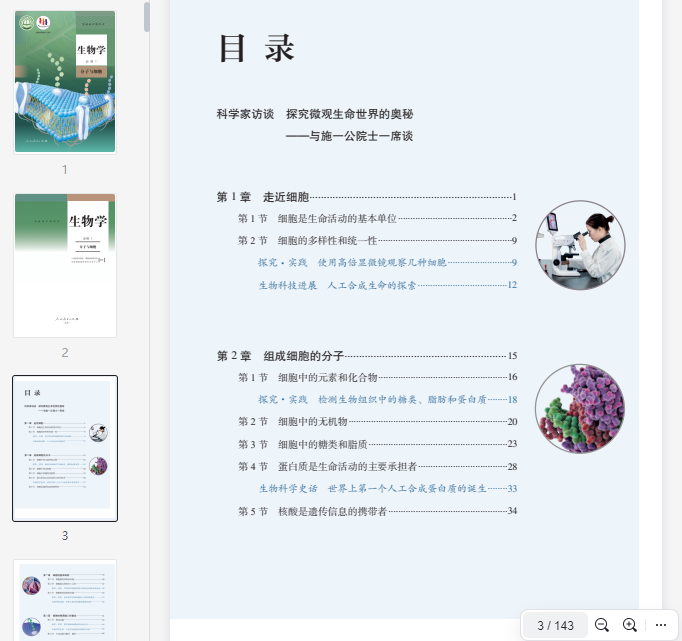Click the 与施一公院士一席谈 subtitle line
Viewport: 682px width, 641px height.
click(x=349, y=136)
